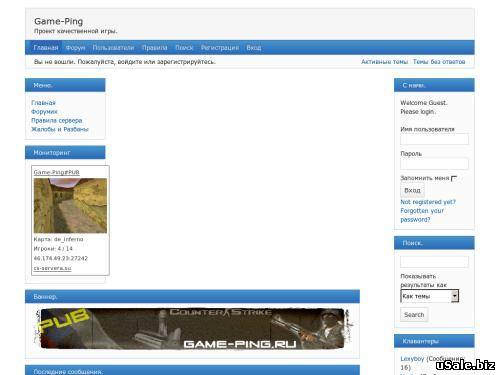Open the Жалобы и Разбаны link

coord(60,129)
